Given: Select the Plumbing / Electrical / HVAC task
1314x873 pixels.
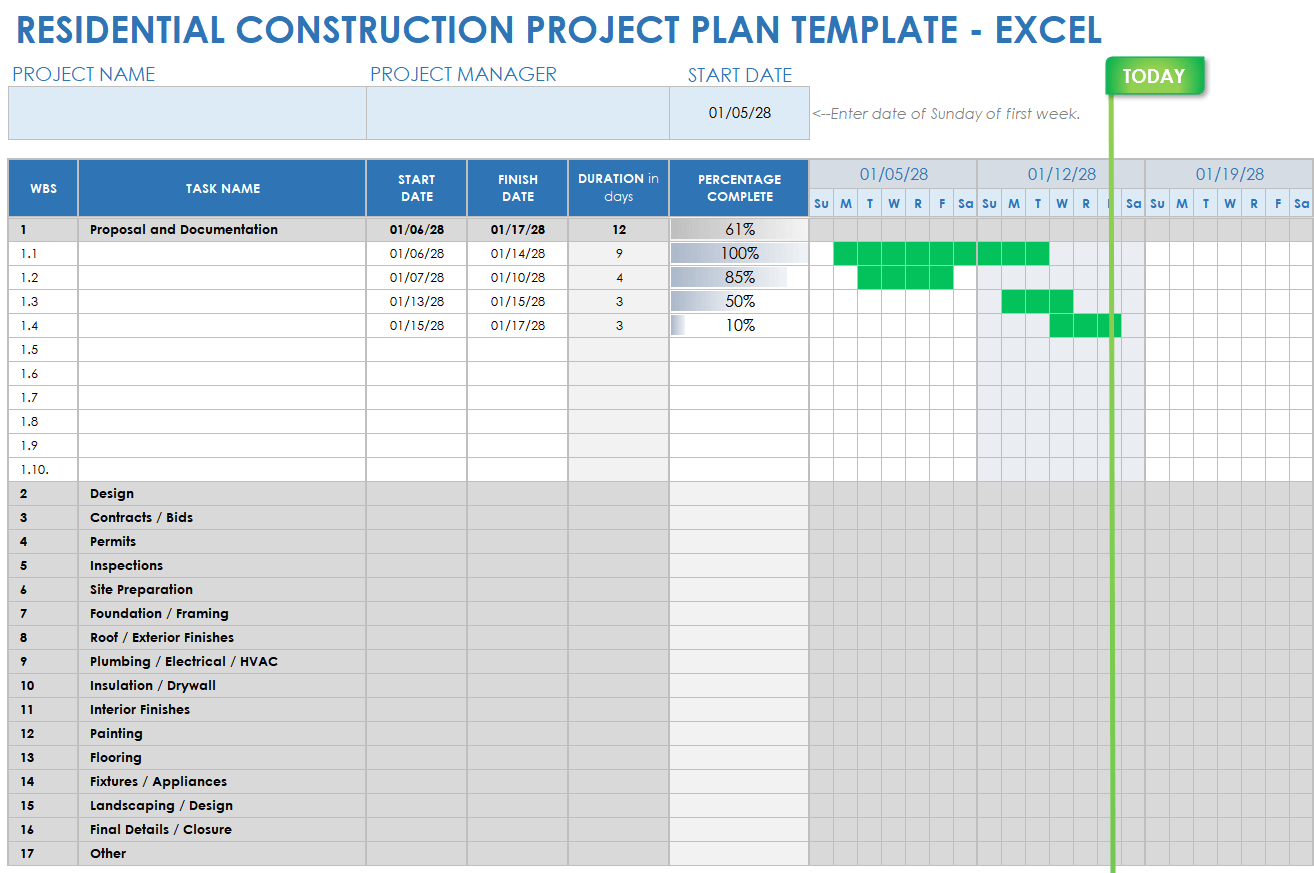Looking at the screenshot, I should (184, 661).
